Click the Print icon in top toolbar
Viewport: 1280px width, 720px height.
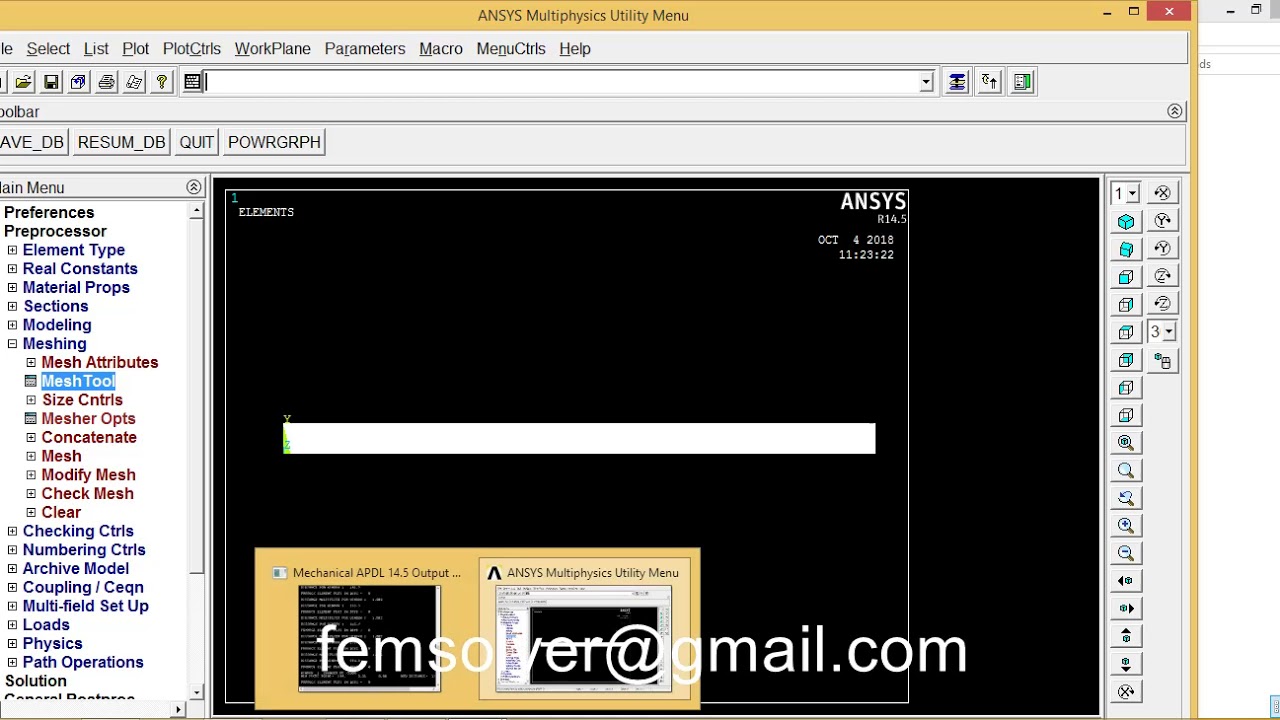tap(106, 82)
